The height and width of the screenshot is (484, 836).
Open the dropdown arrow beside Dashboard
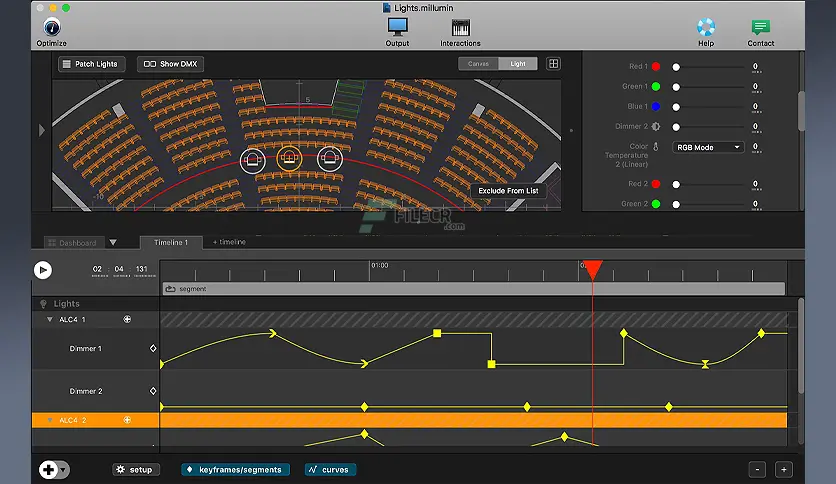[x=113, y=242]
